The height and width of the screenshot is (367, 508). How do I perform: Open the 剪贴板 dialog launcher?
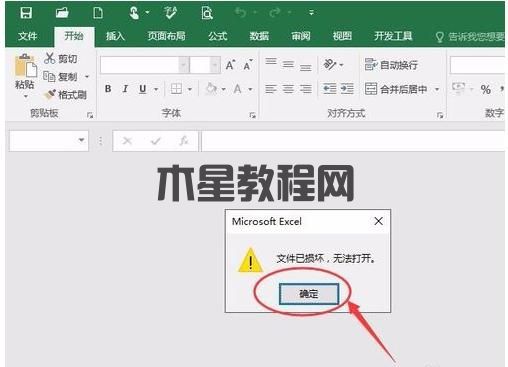tap(90, 115)
